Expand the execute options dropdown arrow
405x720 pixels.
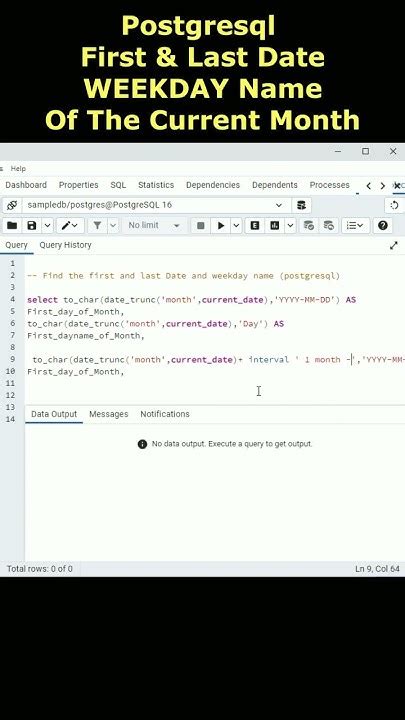point(236,225)
